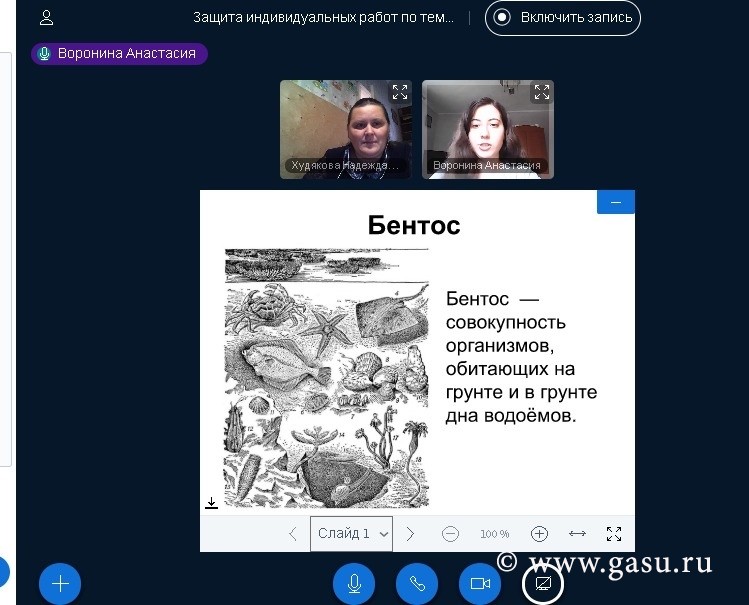Toggle the screen share button
Screen dimensions: 749x605
coord(543,584)
